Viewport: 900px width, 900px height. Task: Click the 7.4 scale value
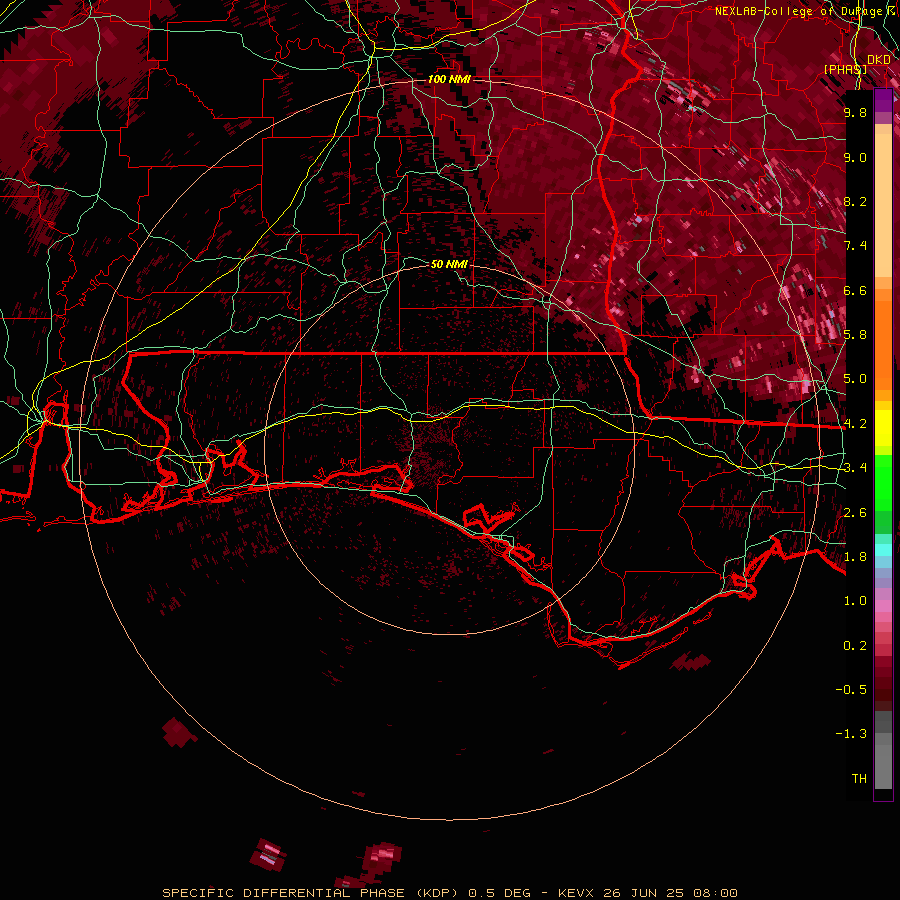click(855, 246)
